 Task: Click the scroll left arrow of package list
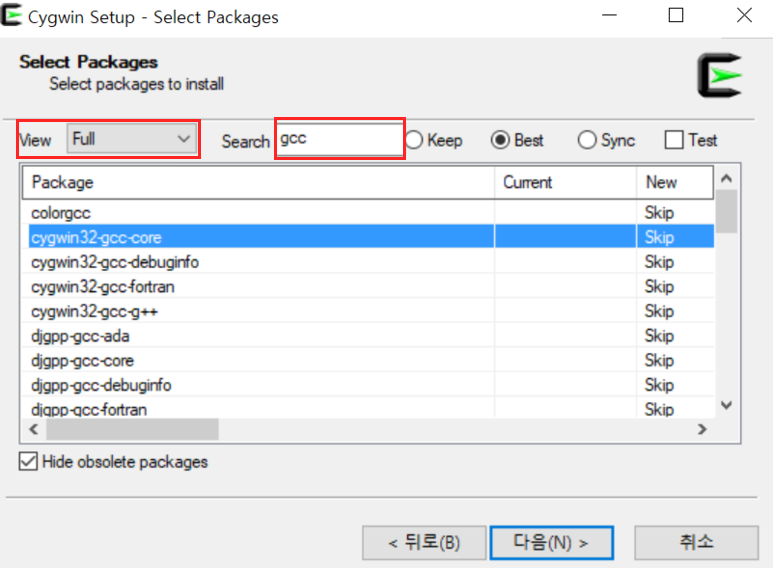[34, 429]
